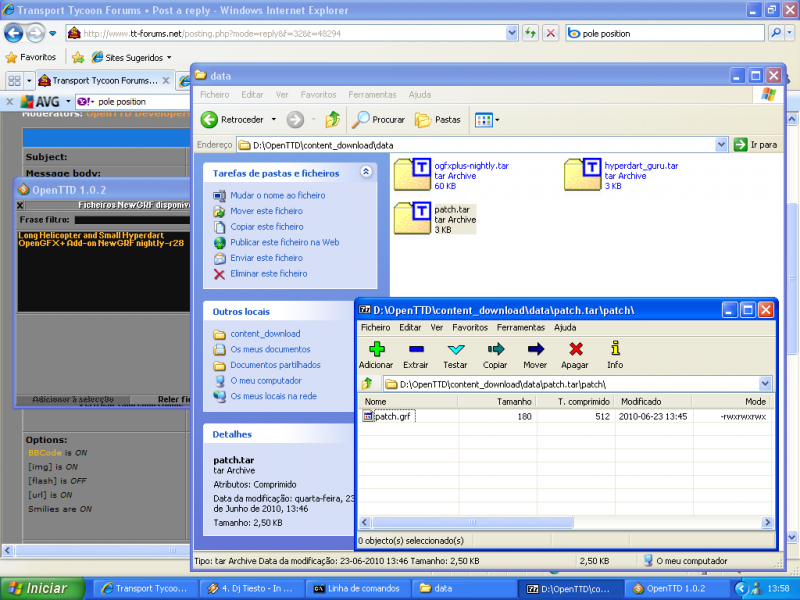Select OpenGFX+ Add-on NewGRF nightly-r28 entry
The width and height of the screenshot is (800, 600).
[x=101, y=243]
